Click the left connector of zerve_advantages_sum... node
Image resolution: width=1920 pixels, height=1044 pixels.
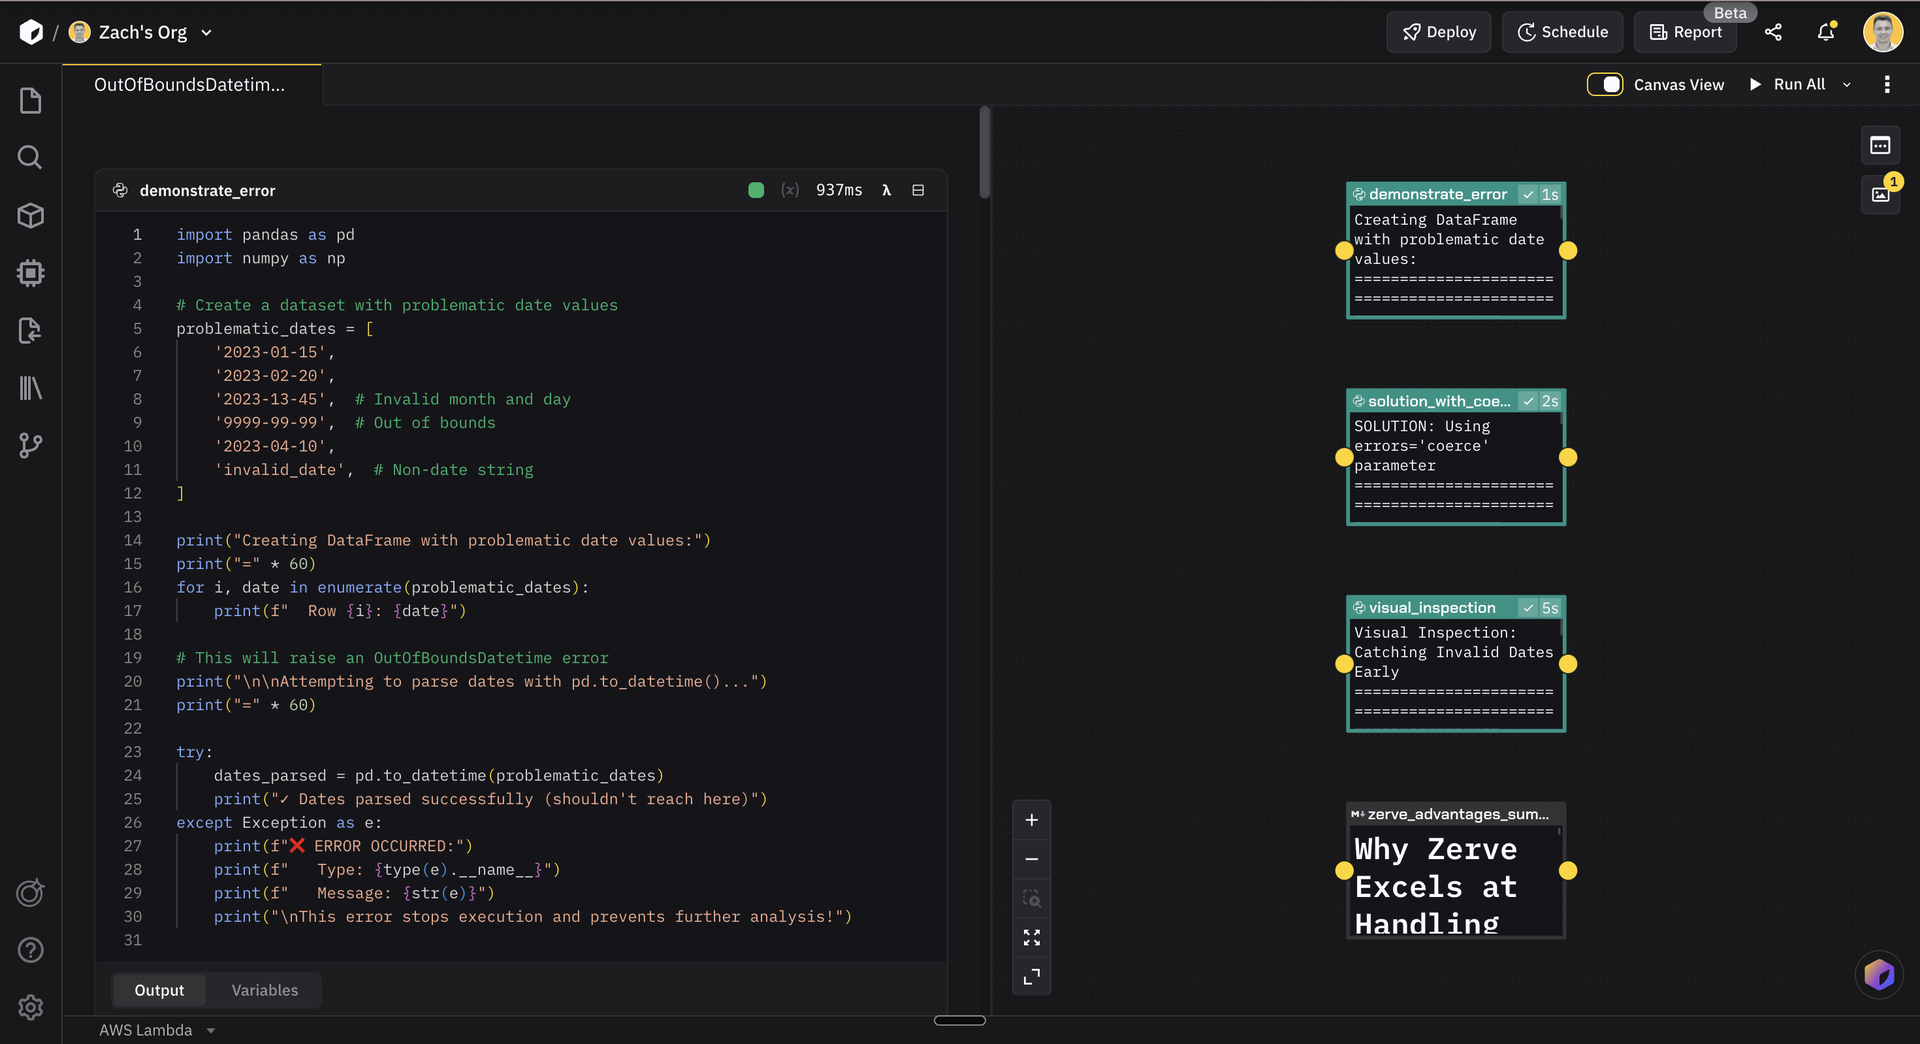(1344, 871)
